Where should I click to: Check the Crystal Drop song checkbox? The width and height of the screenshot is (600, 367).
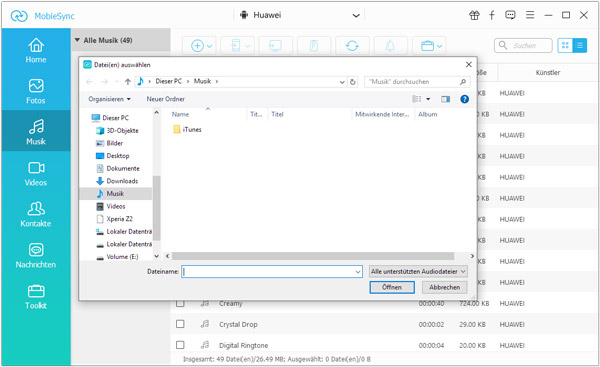click(x=180, y=324)
